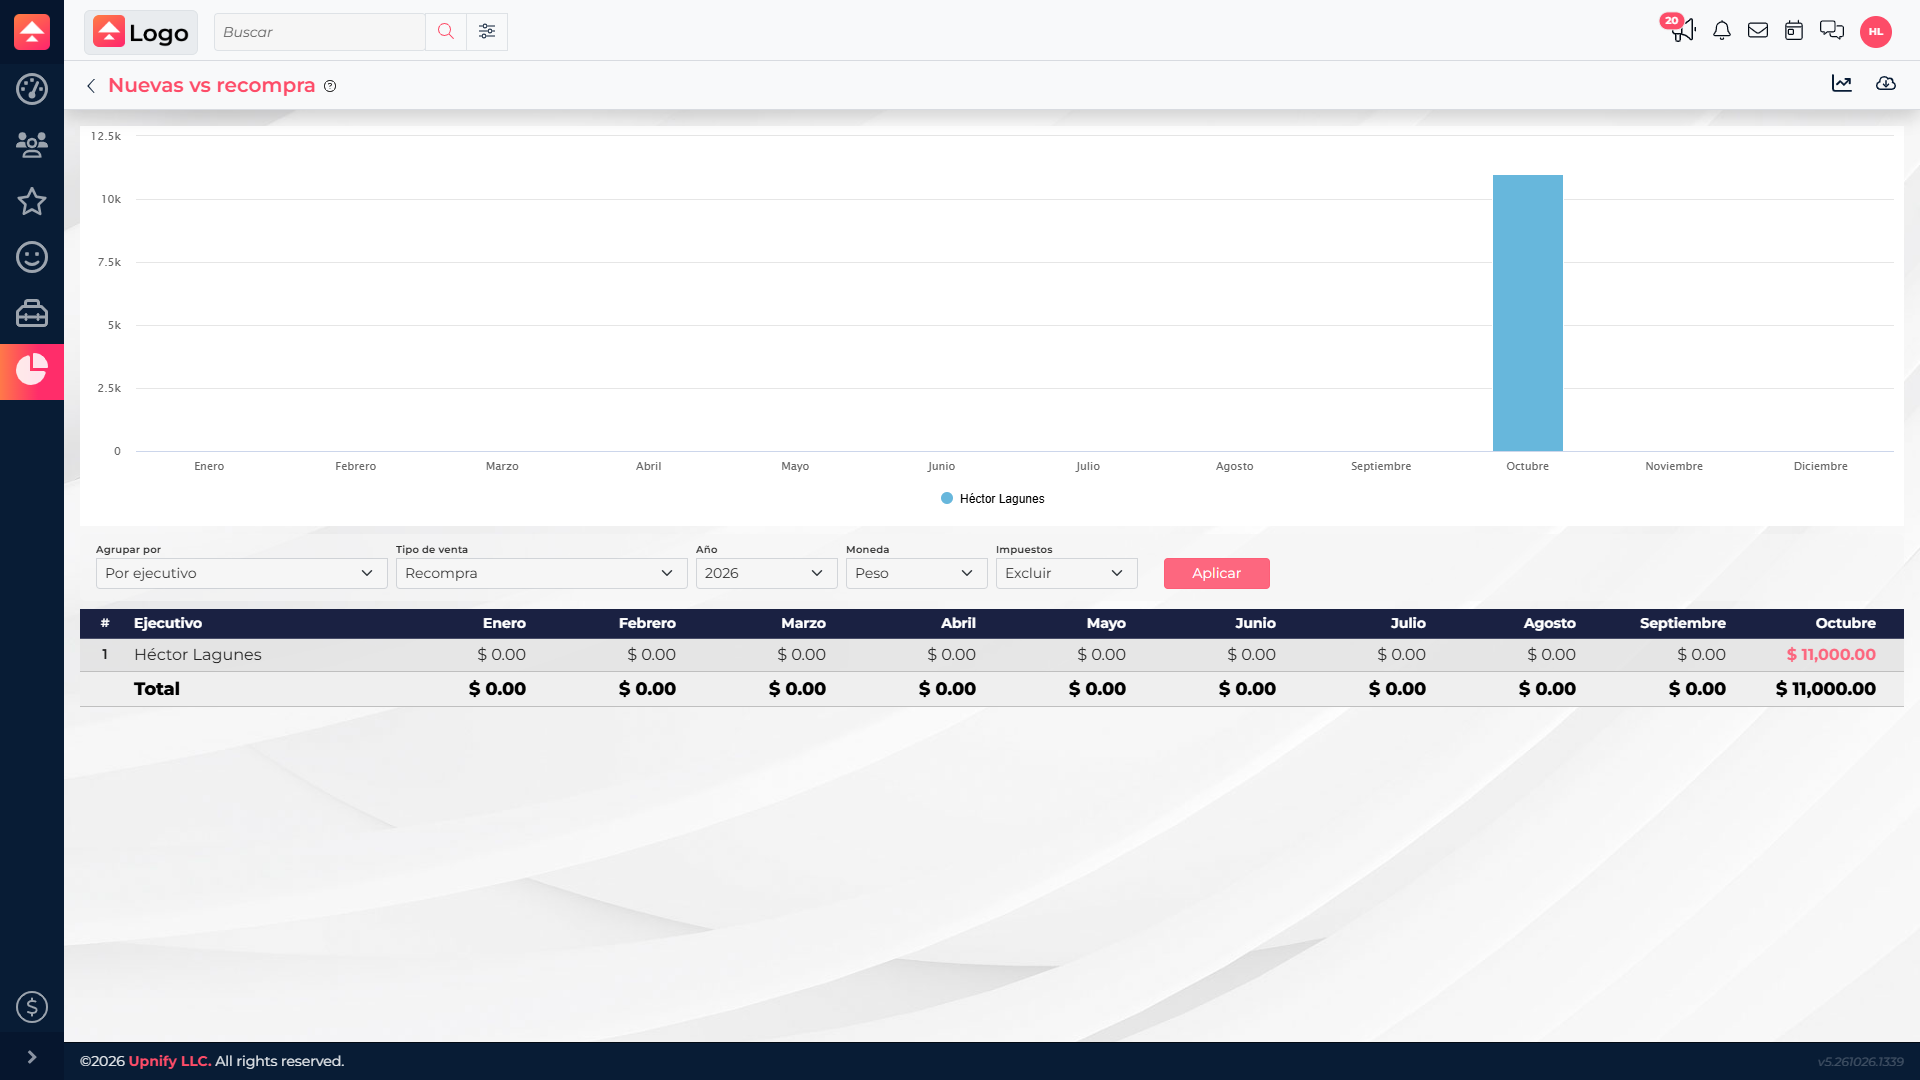Focus the Buscar search field
The height and width of the screenshot is (1080, 1920).
[x=320, y=32]
